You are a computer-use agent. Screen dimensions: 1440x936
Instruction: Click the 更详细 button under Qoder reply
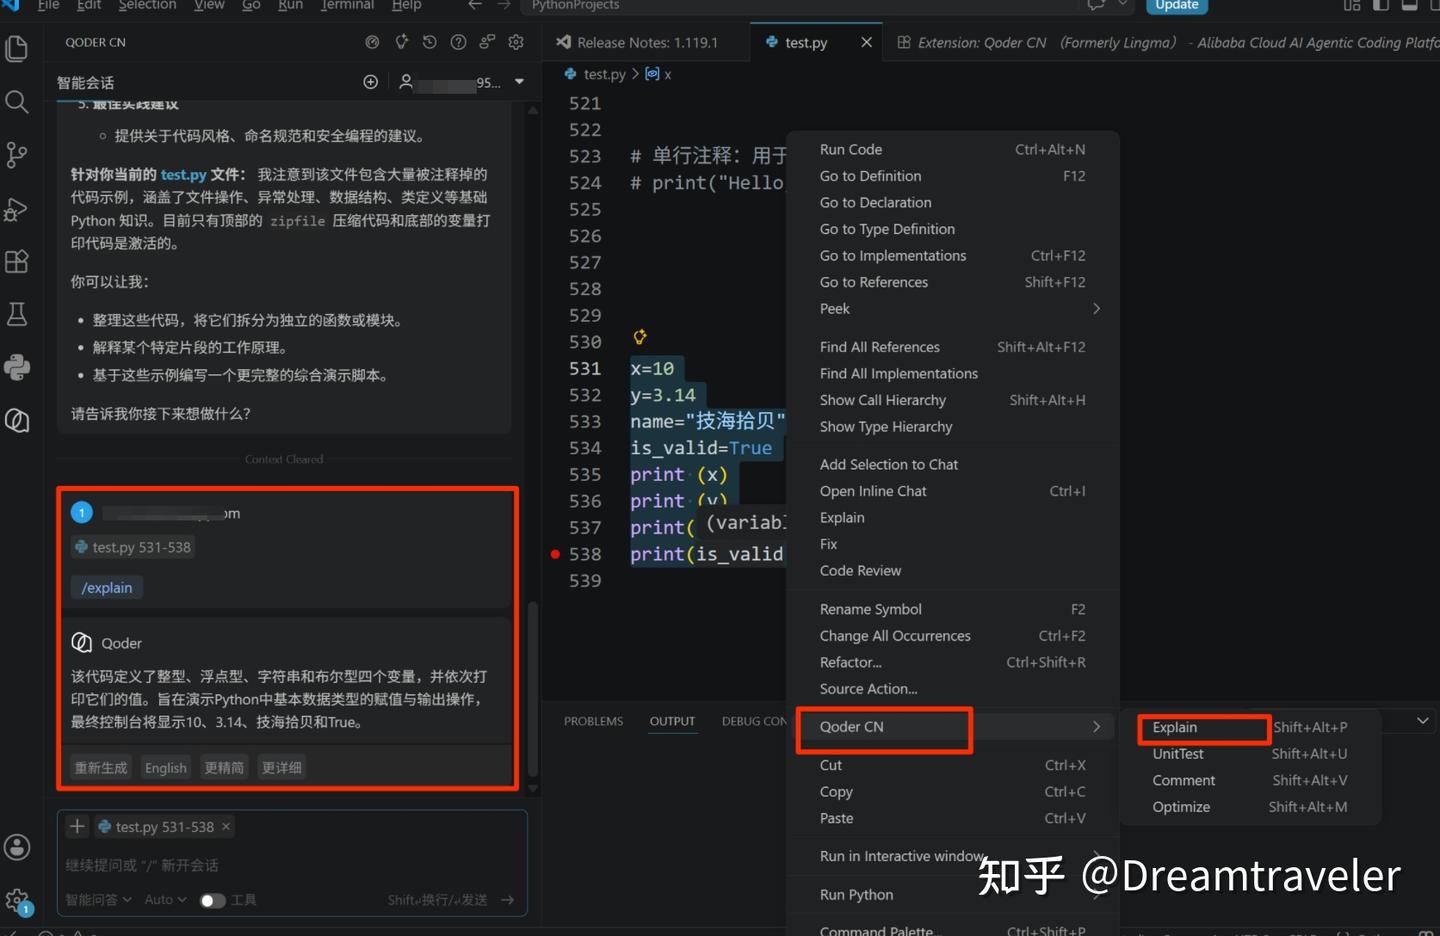point(282,768)
